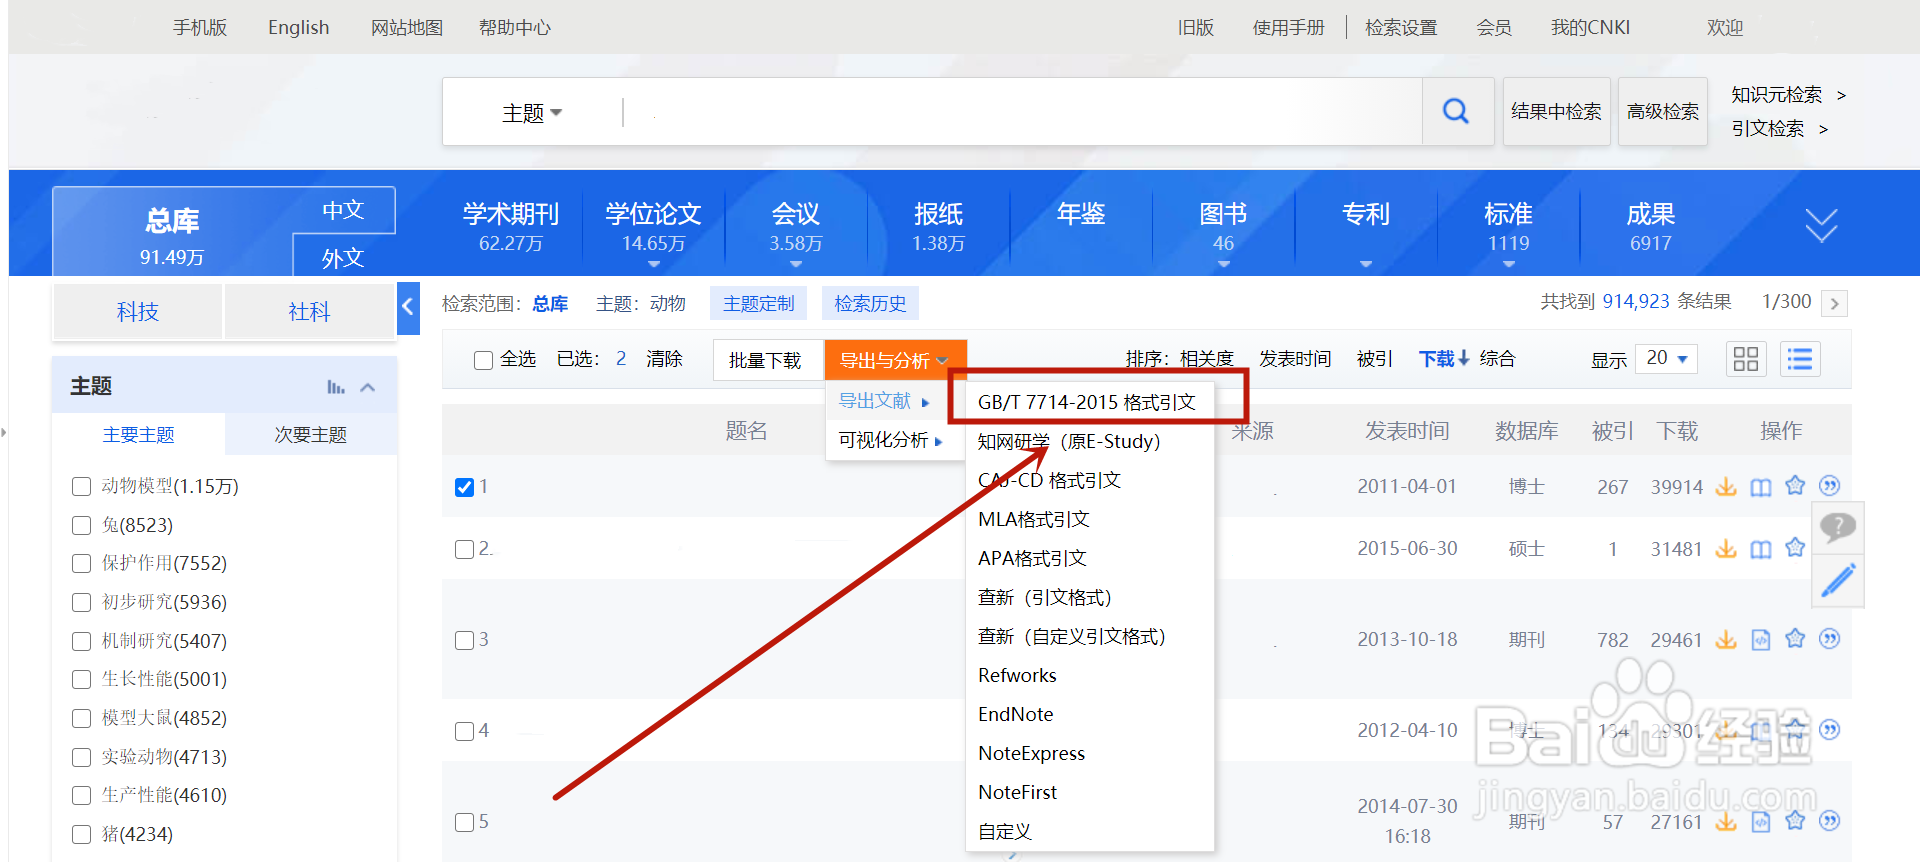Star the 2014-07-30 result
The height and width of the screenshot is (862, 1920).
[1795, 821]
